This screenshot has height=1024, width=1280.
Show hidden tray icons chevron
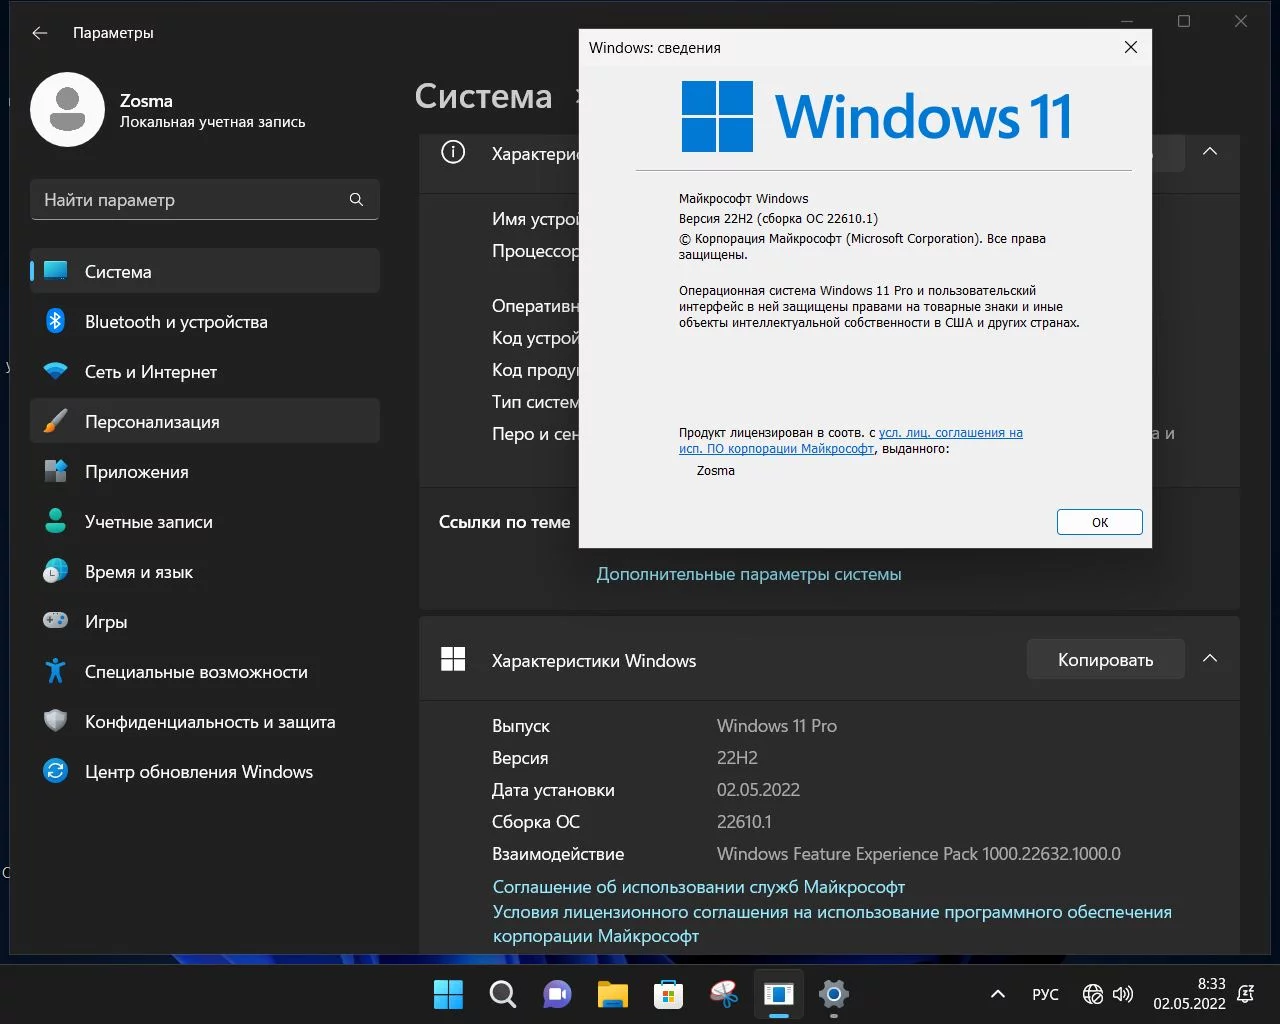point(997,994)
